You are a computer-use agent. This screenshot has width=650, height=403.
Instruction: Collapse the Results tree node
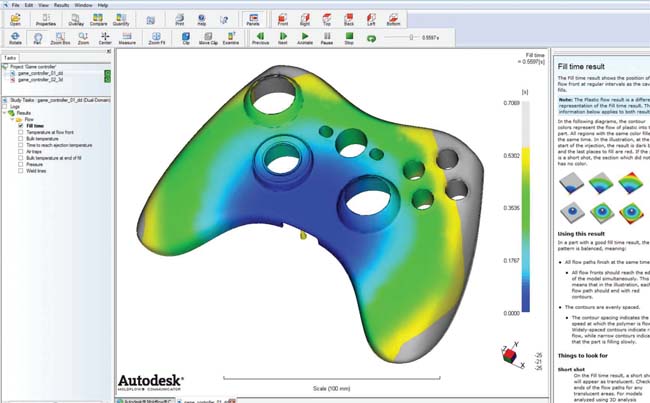pyautogui.click(x=5, y=113)
